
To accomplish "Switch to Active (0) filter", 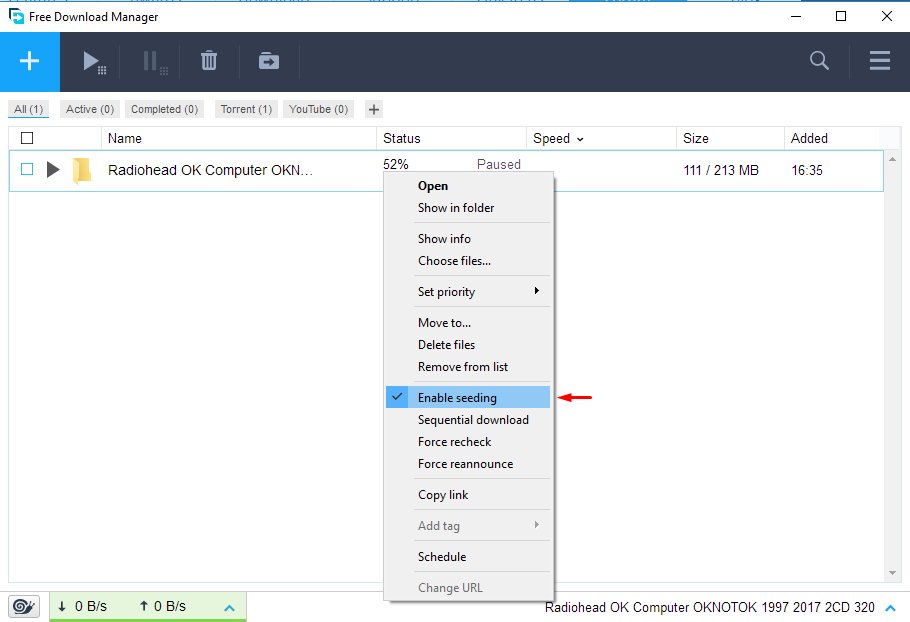I will [90, 109].
